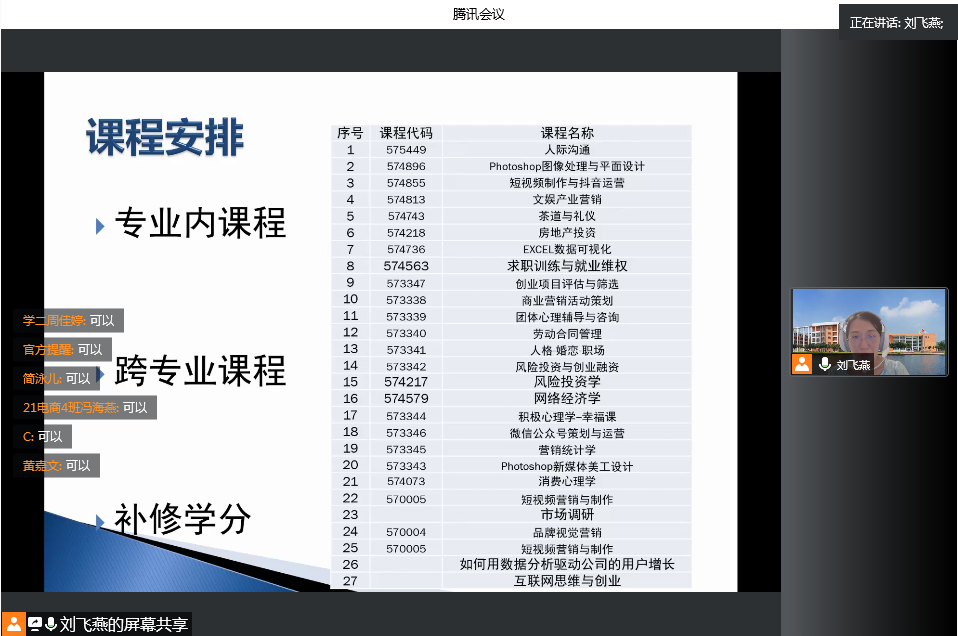Viewport: 958px width, 636px height.
Task: Click the 正在讲话: 刘飞燕 speaking indicator
Action: click(896, 22)
